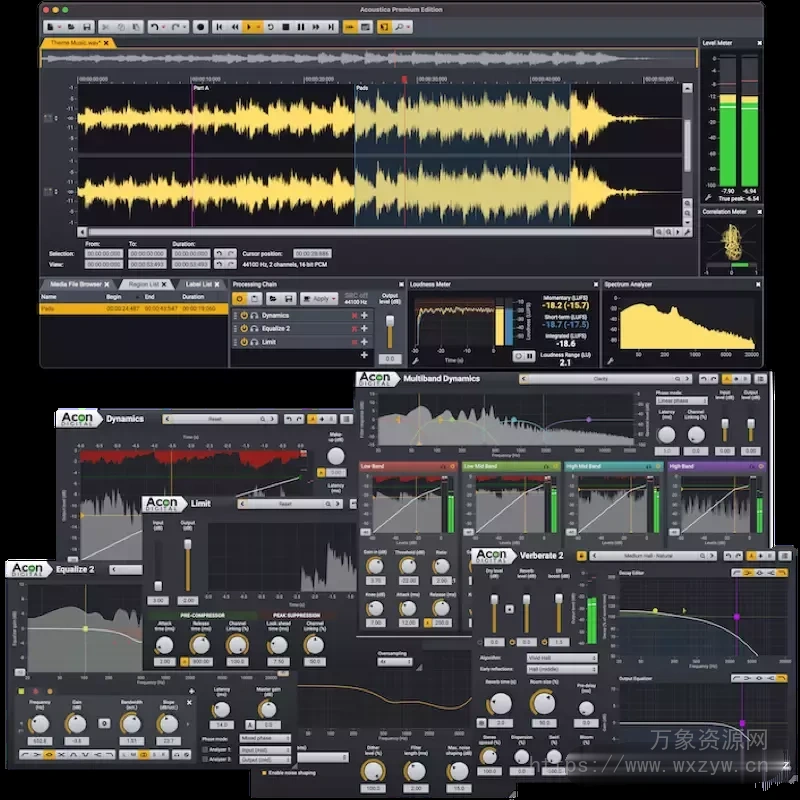Click the Stop playback button
The width and height of the screenshot is (800, 800).
click(x=285, y=26)
